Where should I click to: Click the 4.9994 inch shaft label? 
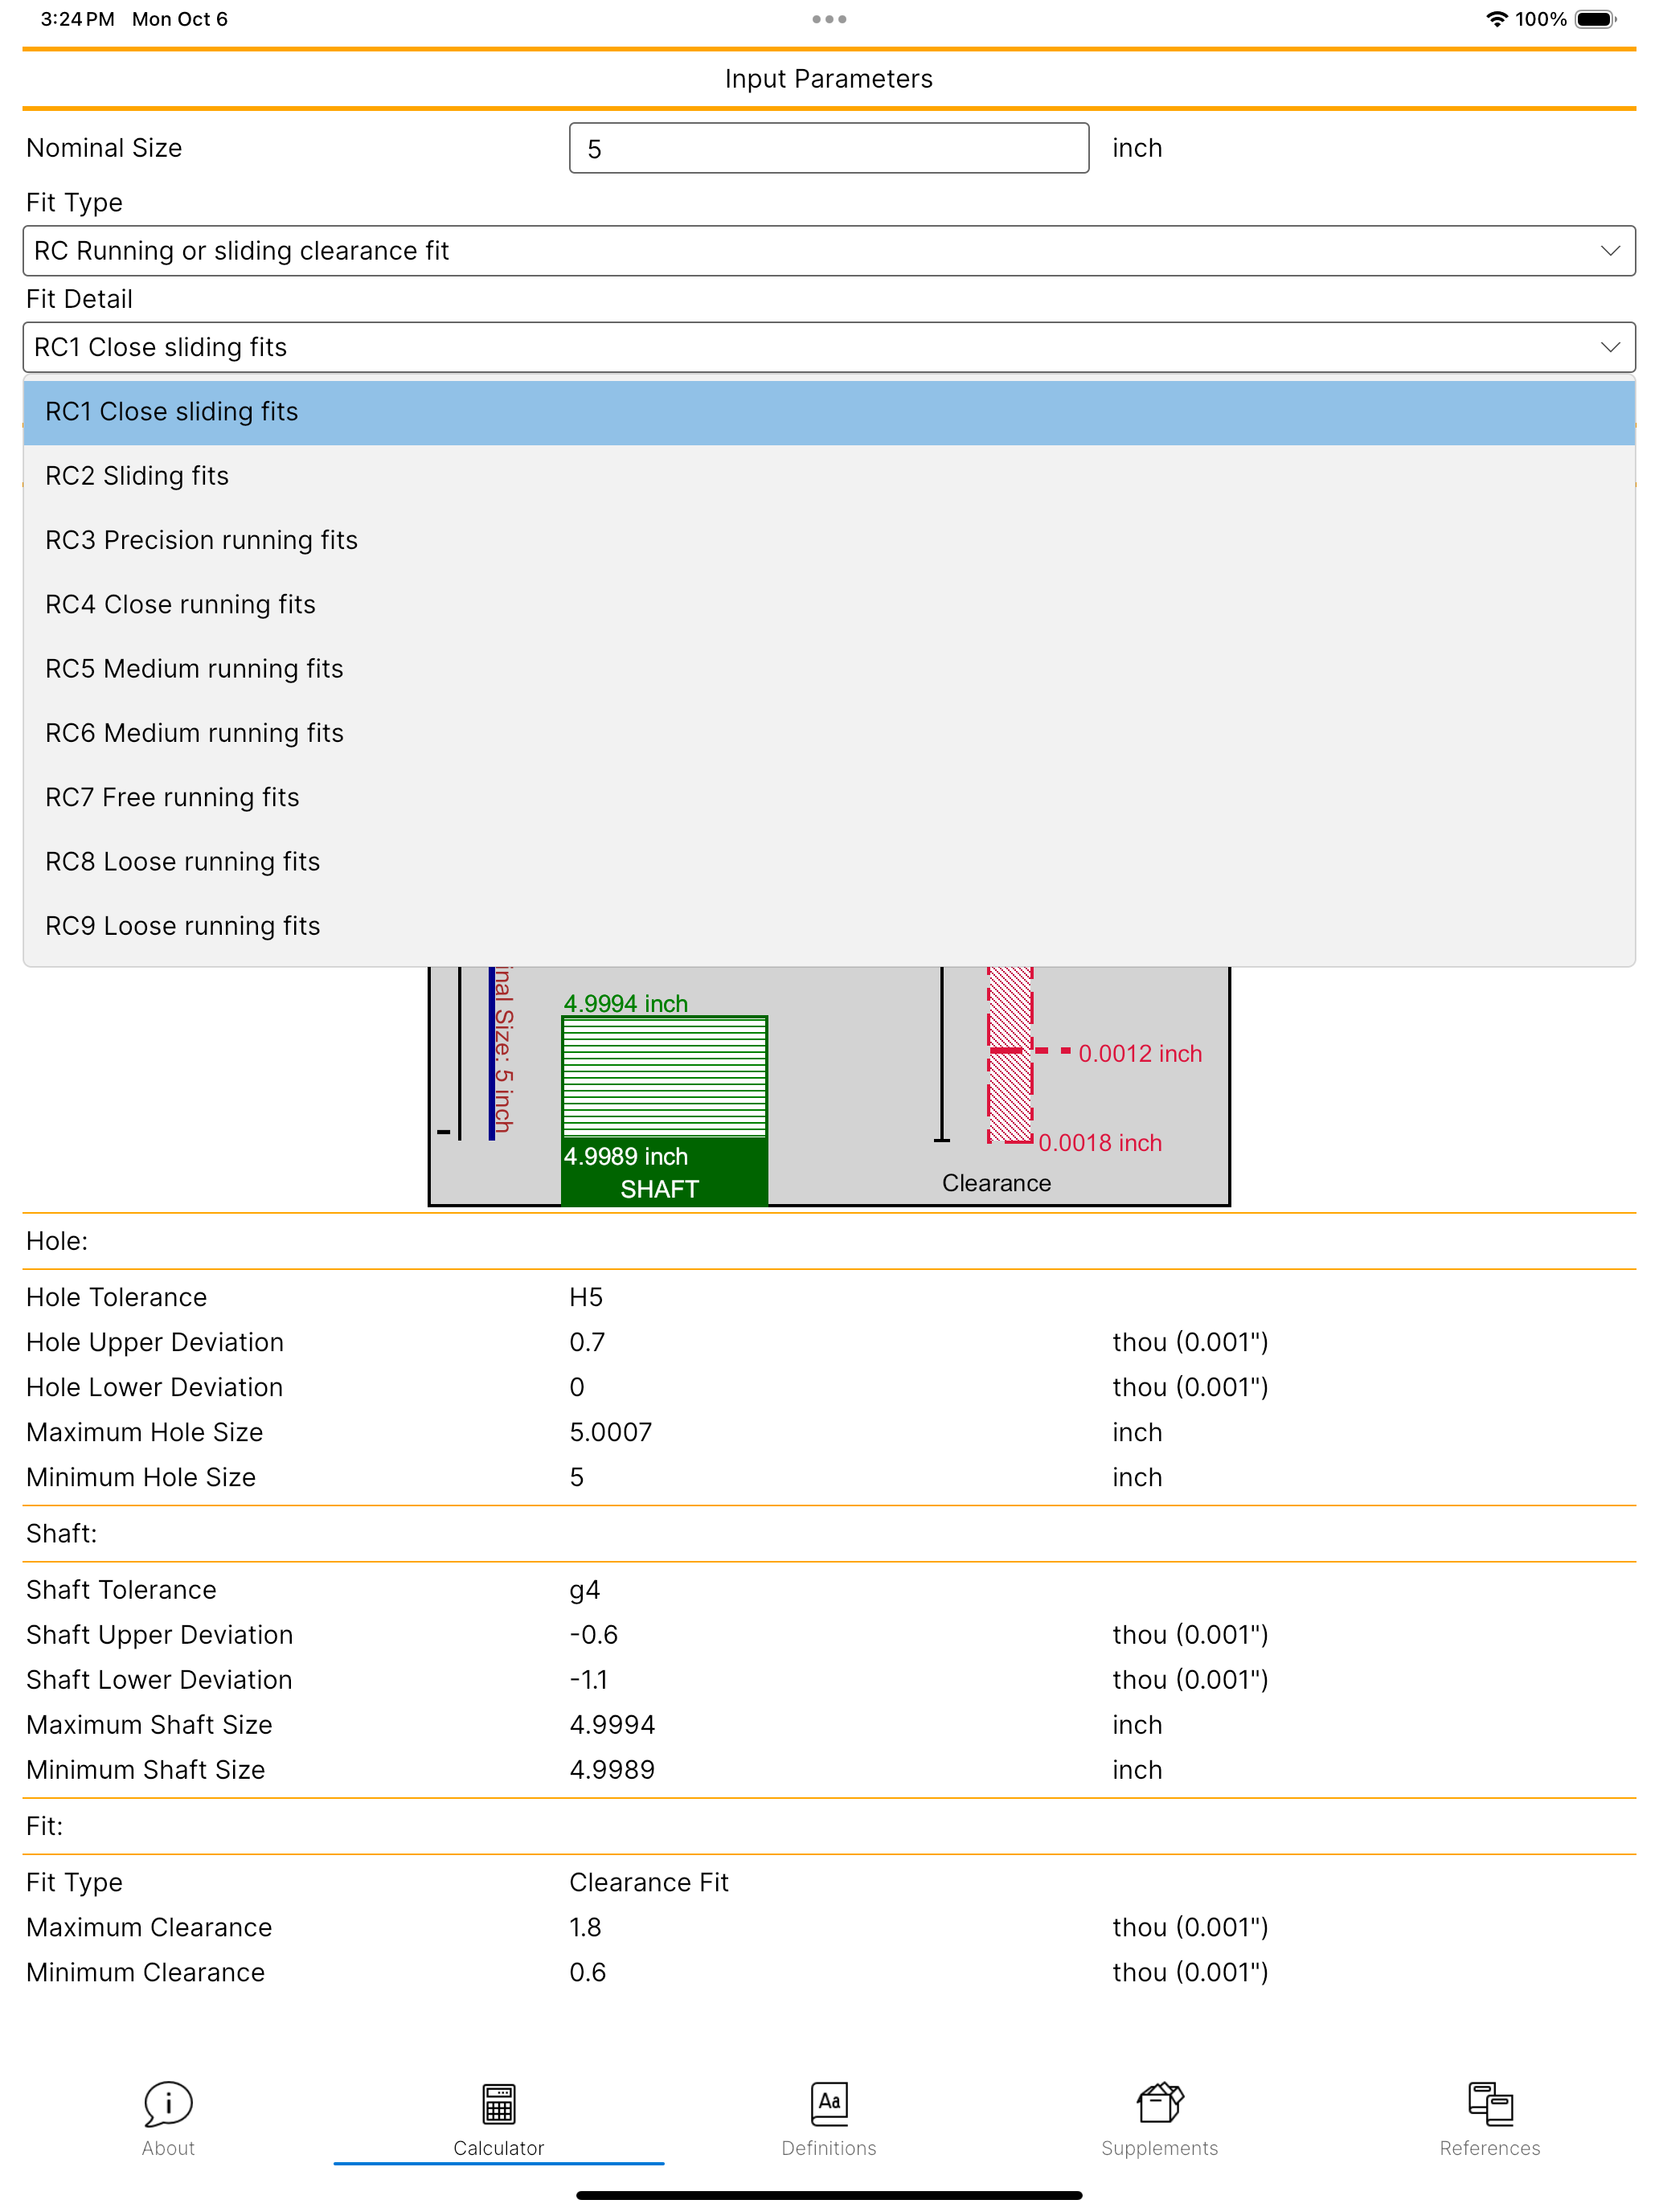coord(626,1003)
